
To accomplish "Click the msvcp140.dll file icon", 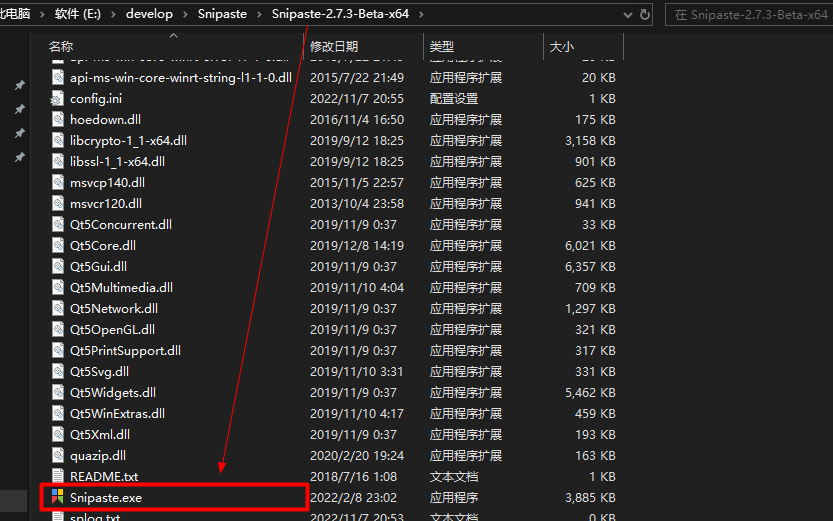I will [x=57, y=183].
